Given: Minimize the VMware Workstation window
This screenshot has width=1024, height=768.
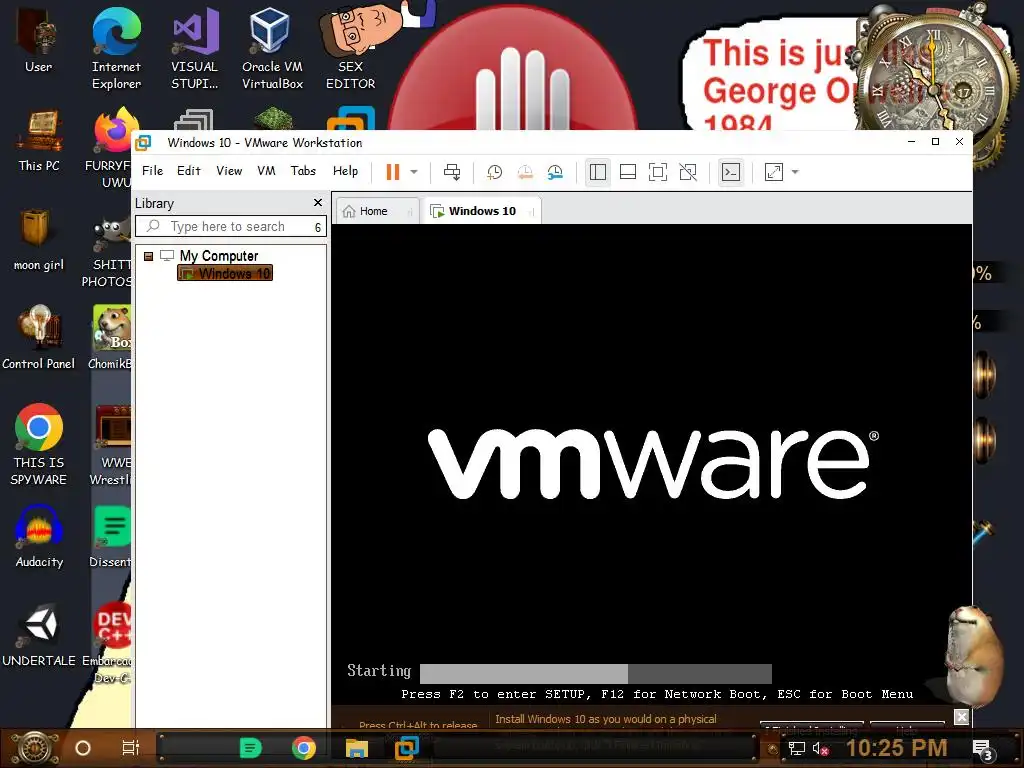Looking at the screenshot, I should click(912, 142).
